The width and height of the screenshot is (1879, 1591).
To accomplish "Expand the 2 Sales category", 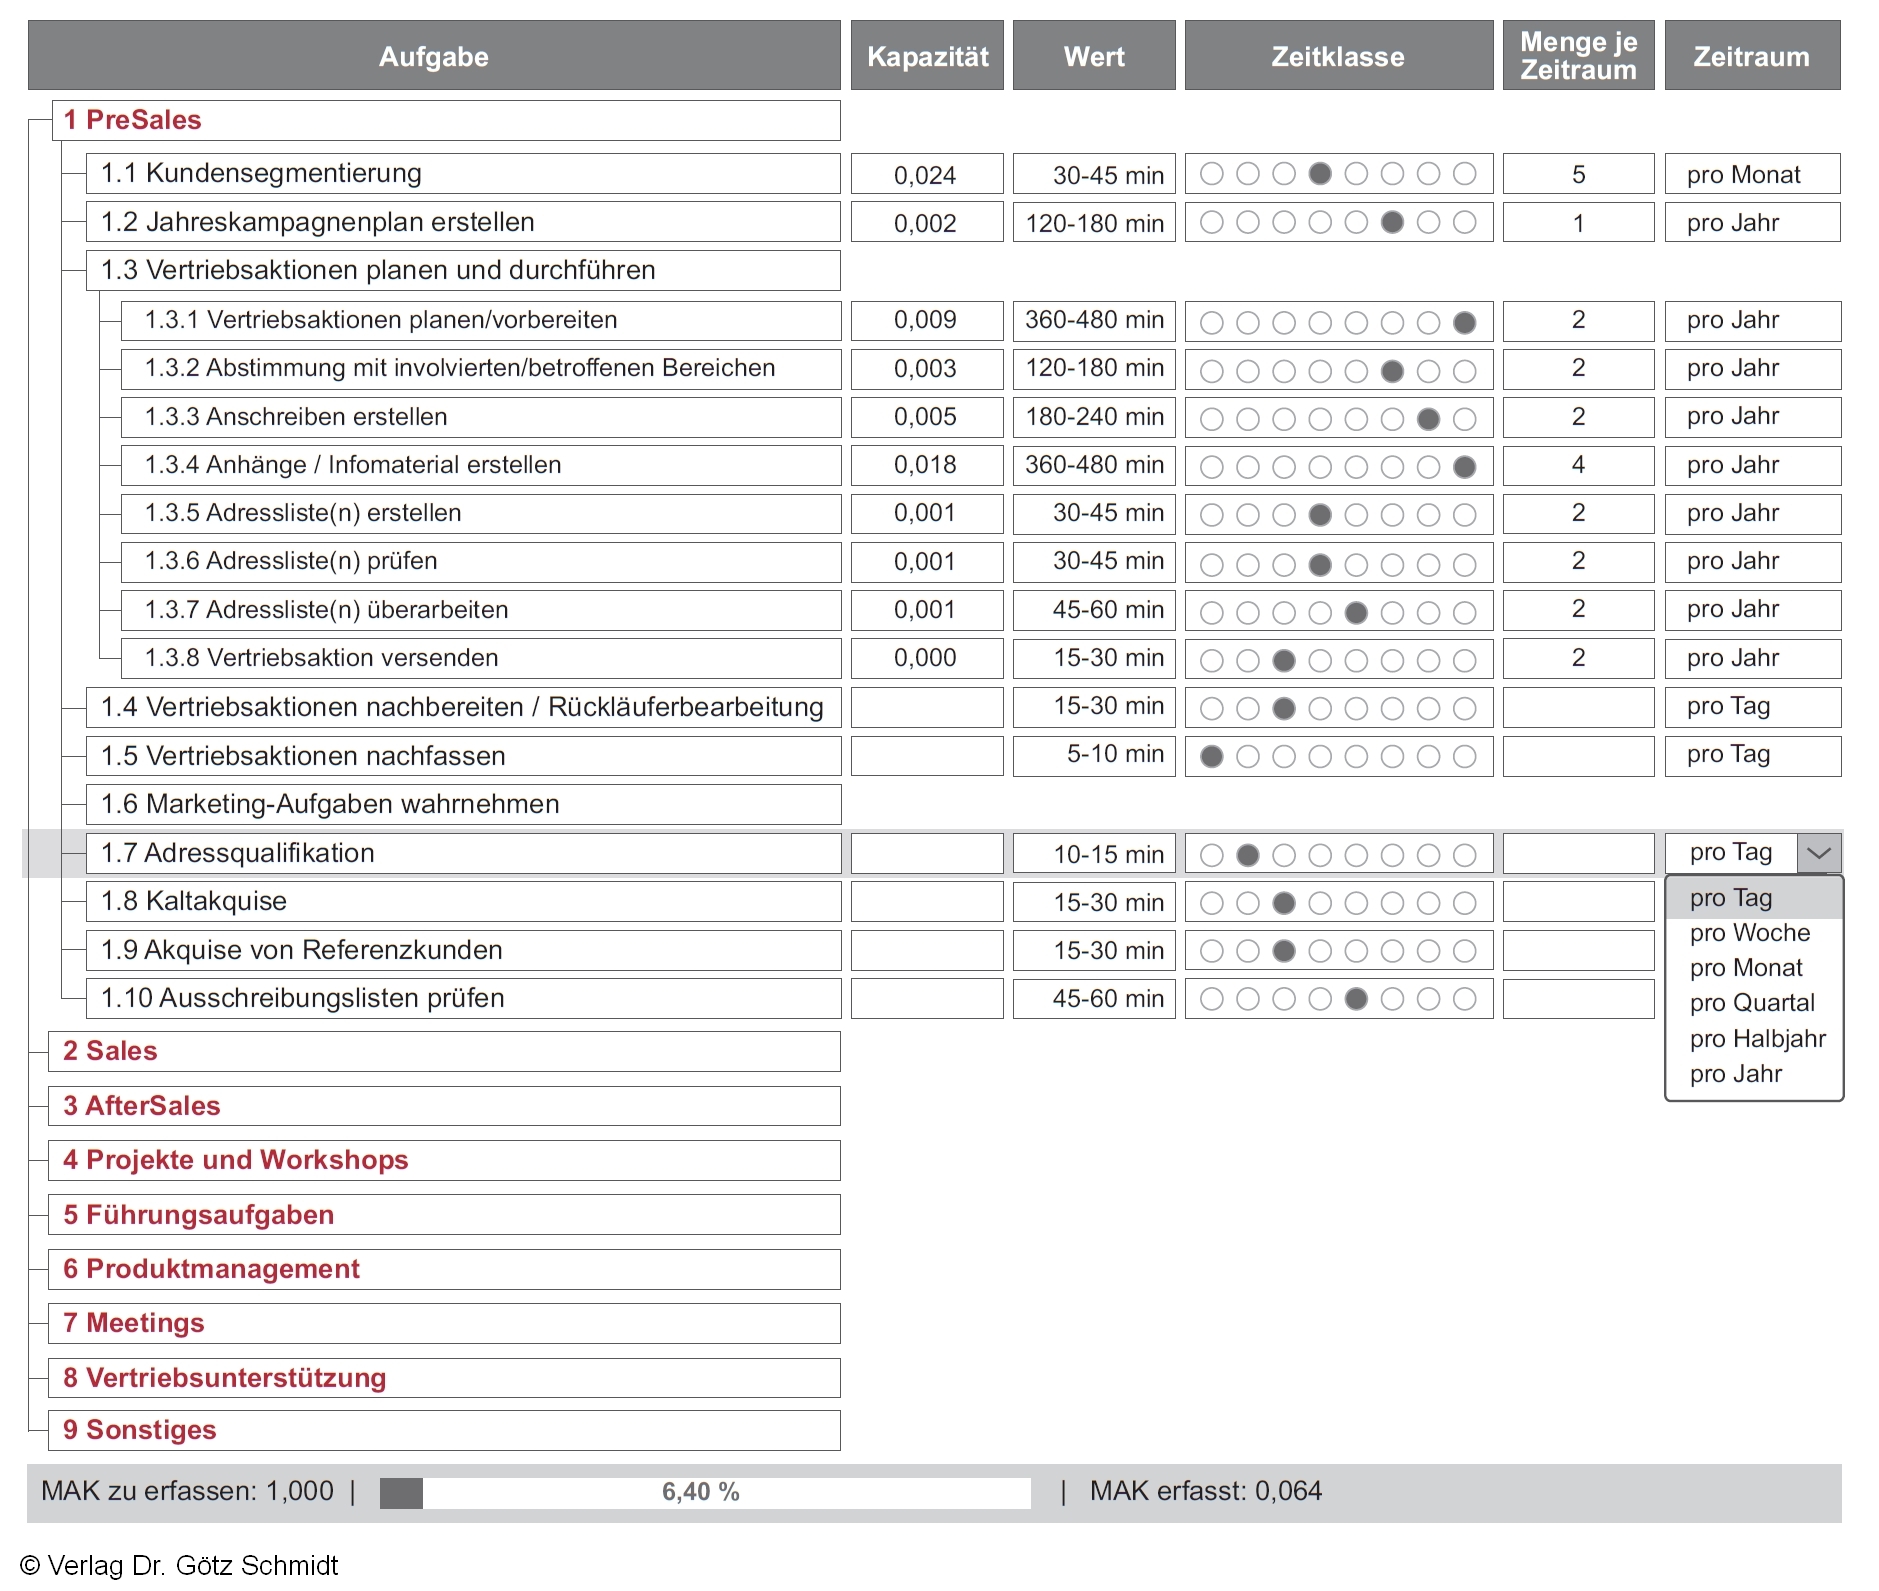I will (x=110, y=1051).
